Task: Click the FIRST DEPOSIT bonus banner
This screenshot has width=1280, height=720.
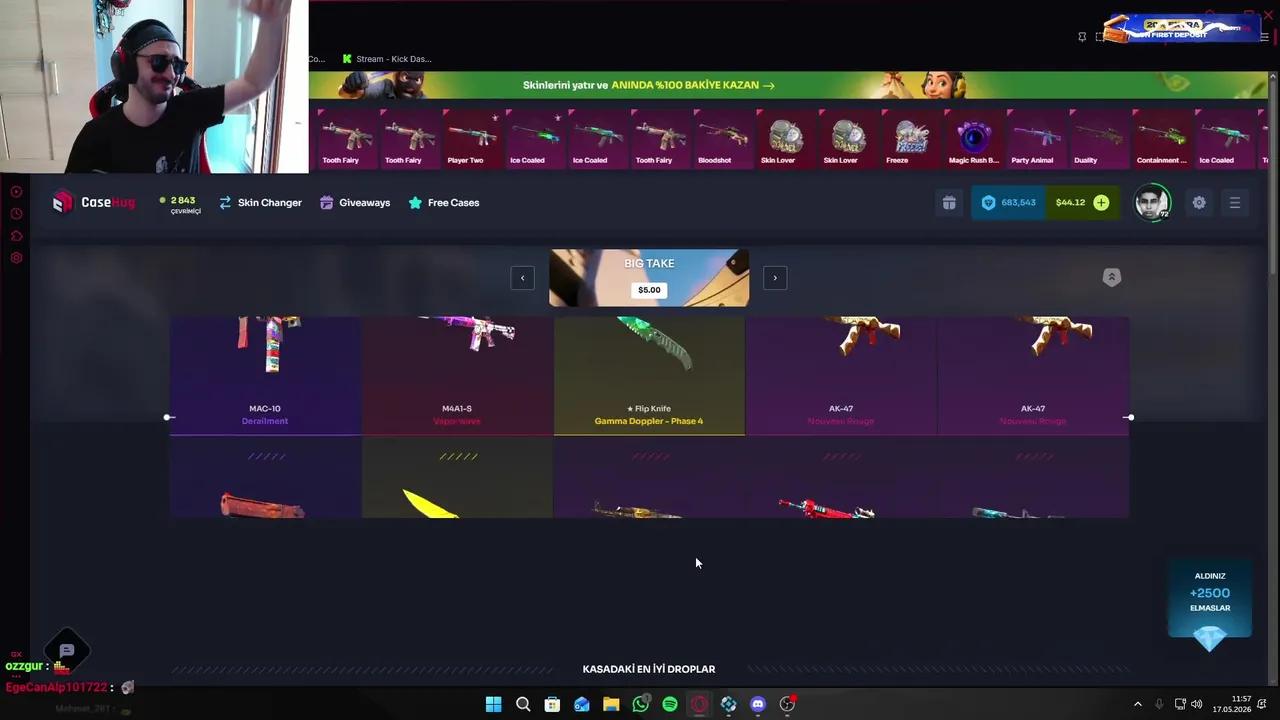Action: (1180, 28)
